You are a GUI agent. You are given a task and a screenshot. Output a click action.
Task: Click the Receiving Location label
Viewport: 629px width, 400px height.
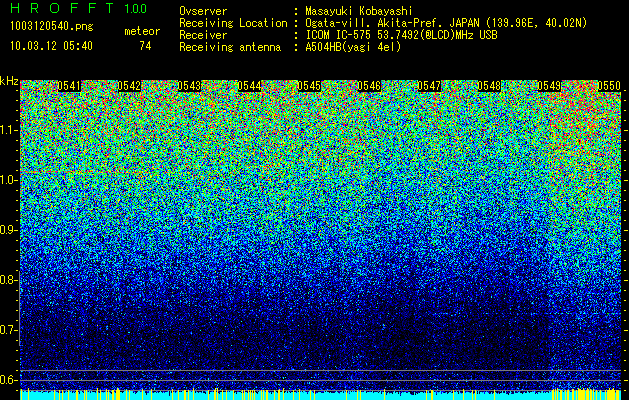click(x=233, y=23)
